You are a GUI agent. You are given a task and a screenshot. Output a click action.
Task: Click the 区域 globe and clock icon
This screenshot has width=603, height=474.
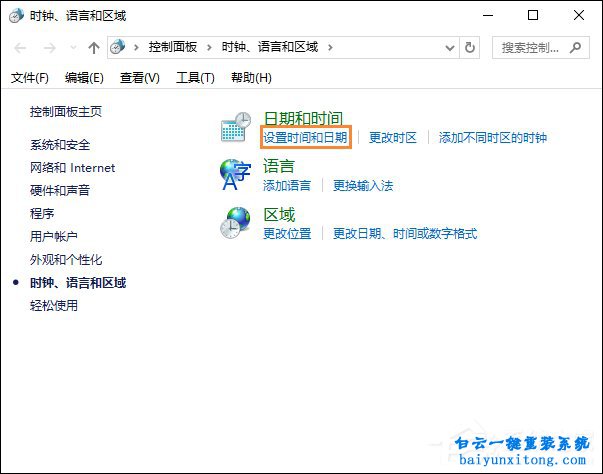[x=235, y=223]
